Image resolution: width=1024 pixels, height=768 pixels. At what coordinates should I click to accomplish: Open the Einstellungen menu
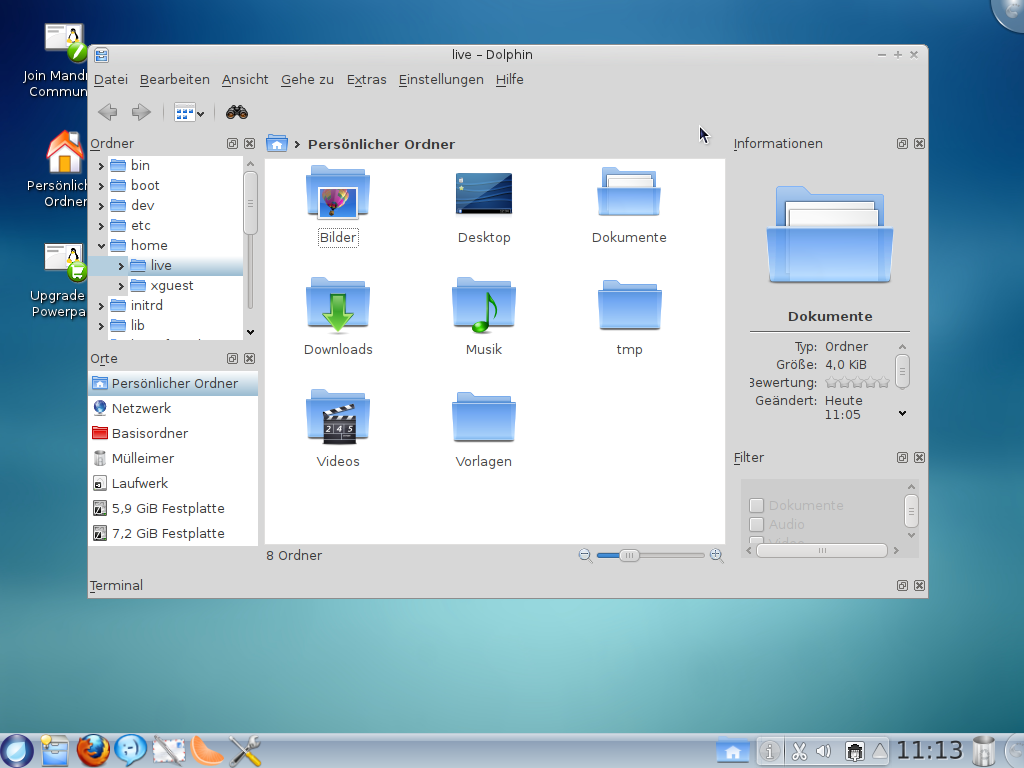coord(440,80)
